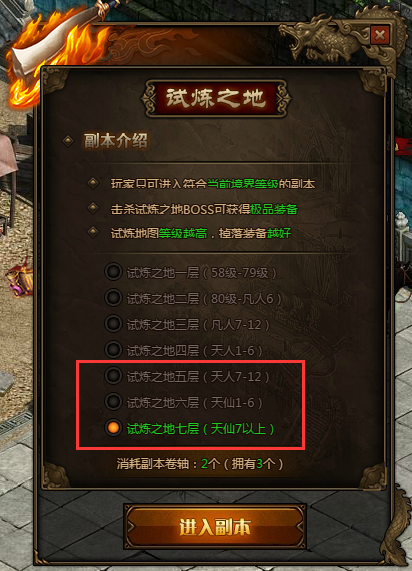The image size is (412, 571).
Task: Click the 试炼之地 title banner
Action: tap(216, 98)
